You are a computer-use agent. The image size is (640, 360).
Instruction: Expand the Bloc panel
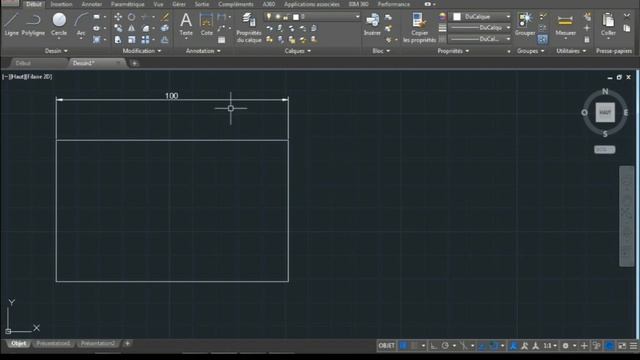(x=381, y=51)
